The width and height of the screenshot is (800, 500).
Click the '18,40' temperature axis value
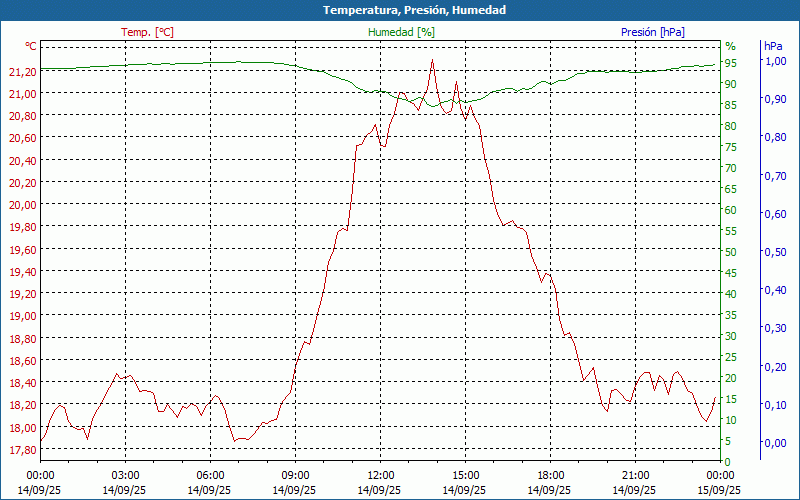23,383
